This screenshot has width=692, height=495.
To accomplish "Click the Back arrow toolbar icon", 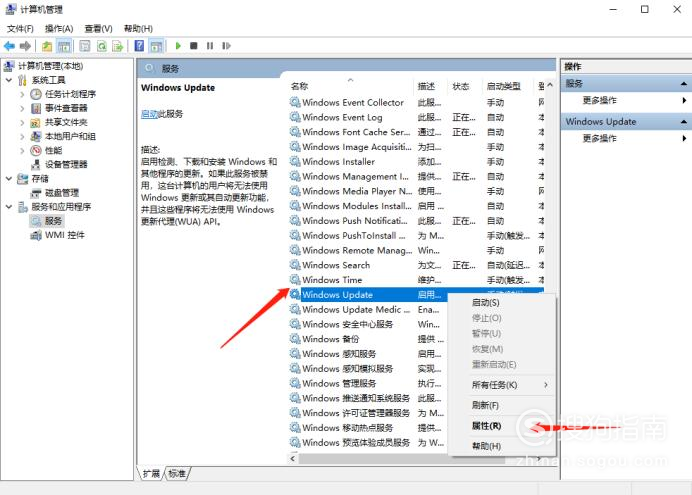I will click(x=9, y=46).
